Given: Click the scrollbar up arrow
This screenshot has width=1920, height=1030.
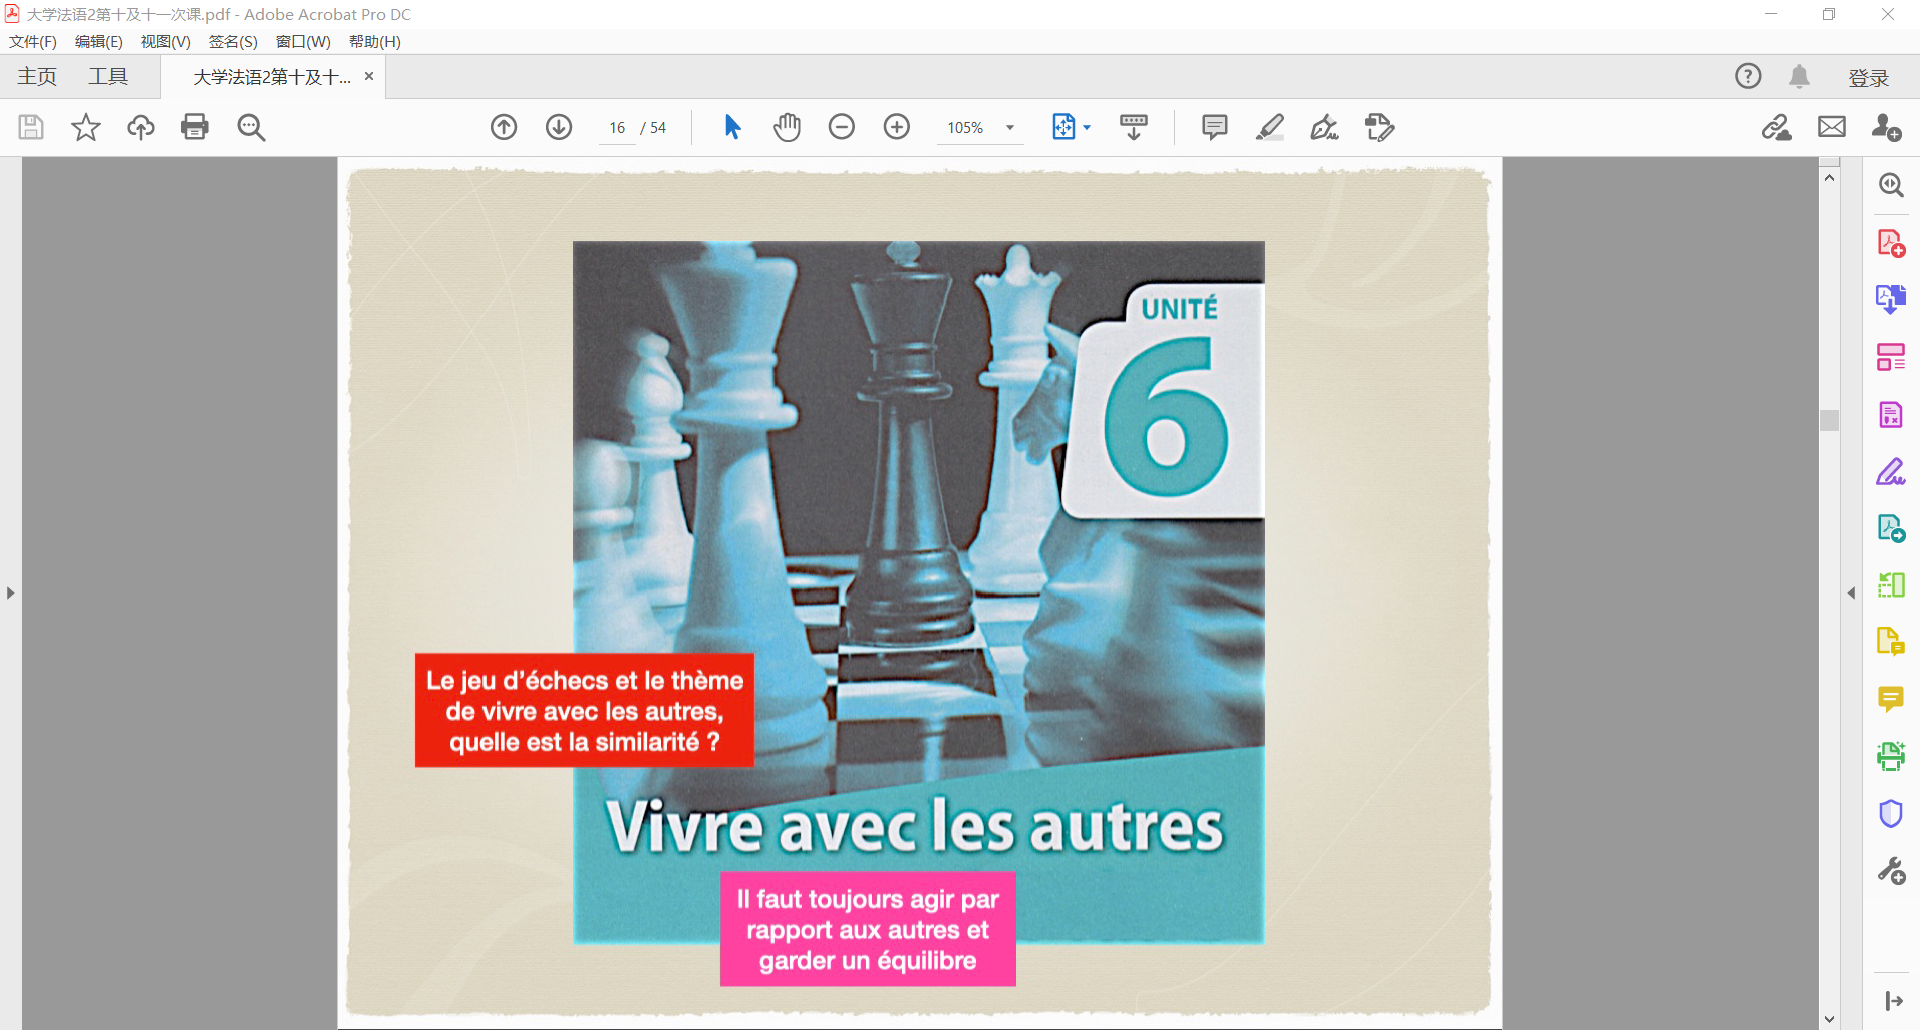Looking at the screenshot, I should [x=1830, y=177].
